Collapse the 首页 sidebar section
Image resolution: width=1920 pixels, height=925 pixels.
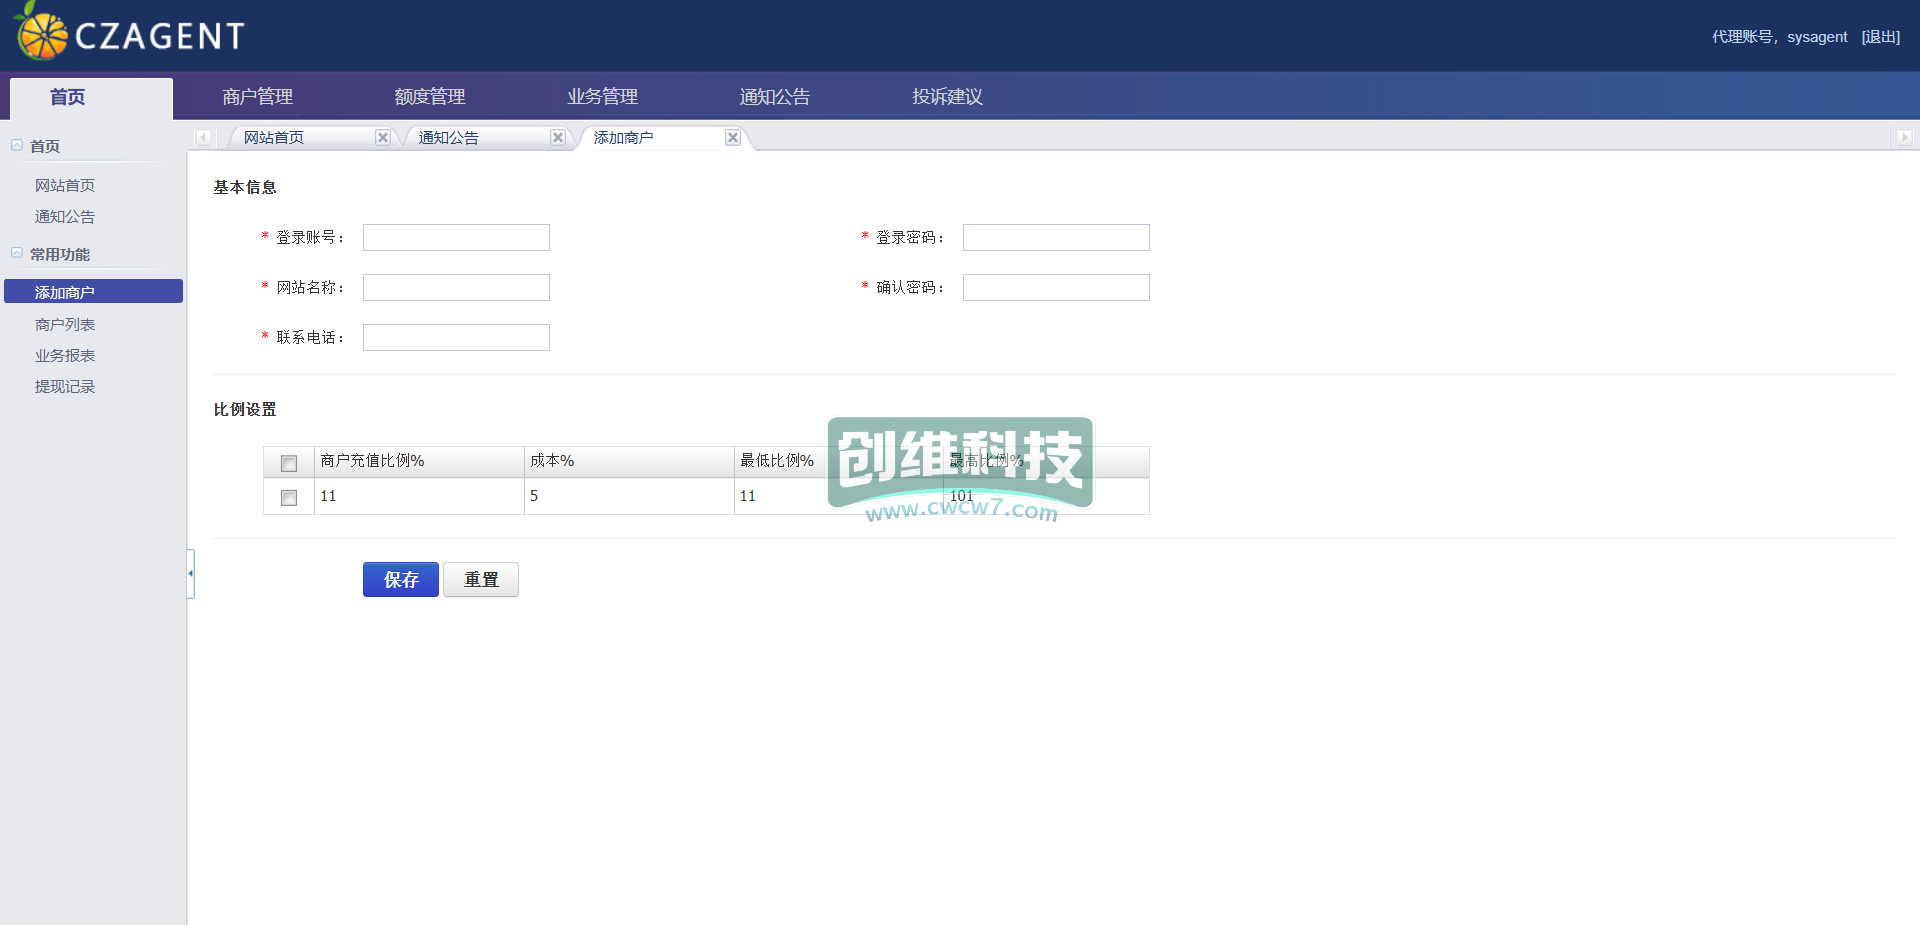17,145
